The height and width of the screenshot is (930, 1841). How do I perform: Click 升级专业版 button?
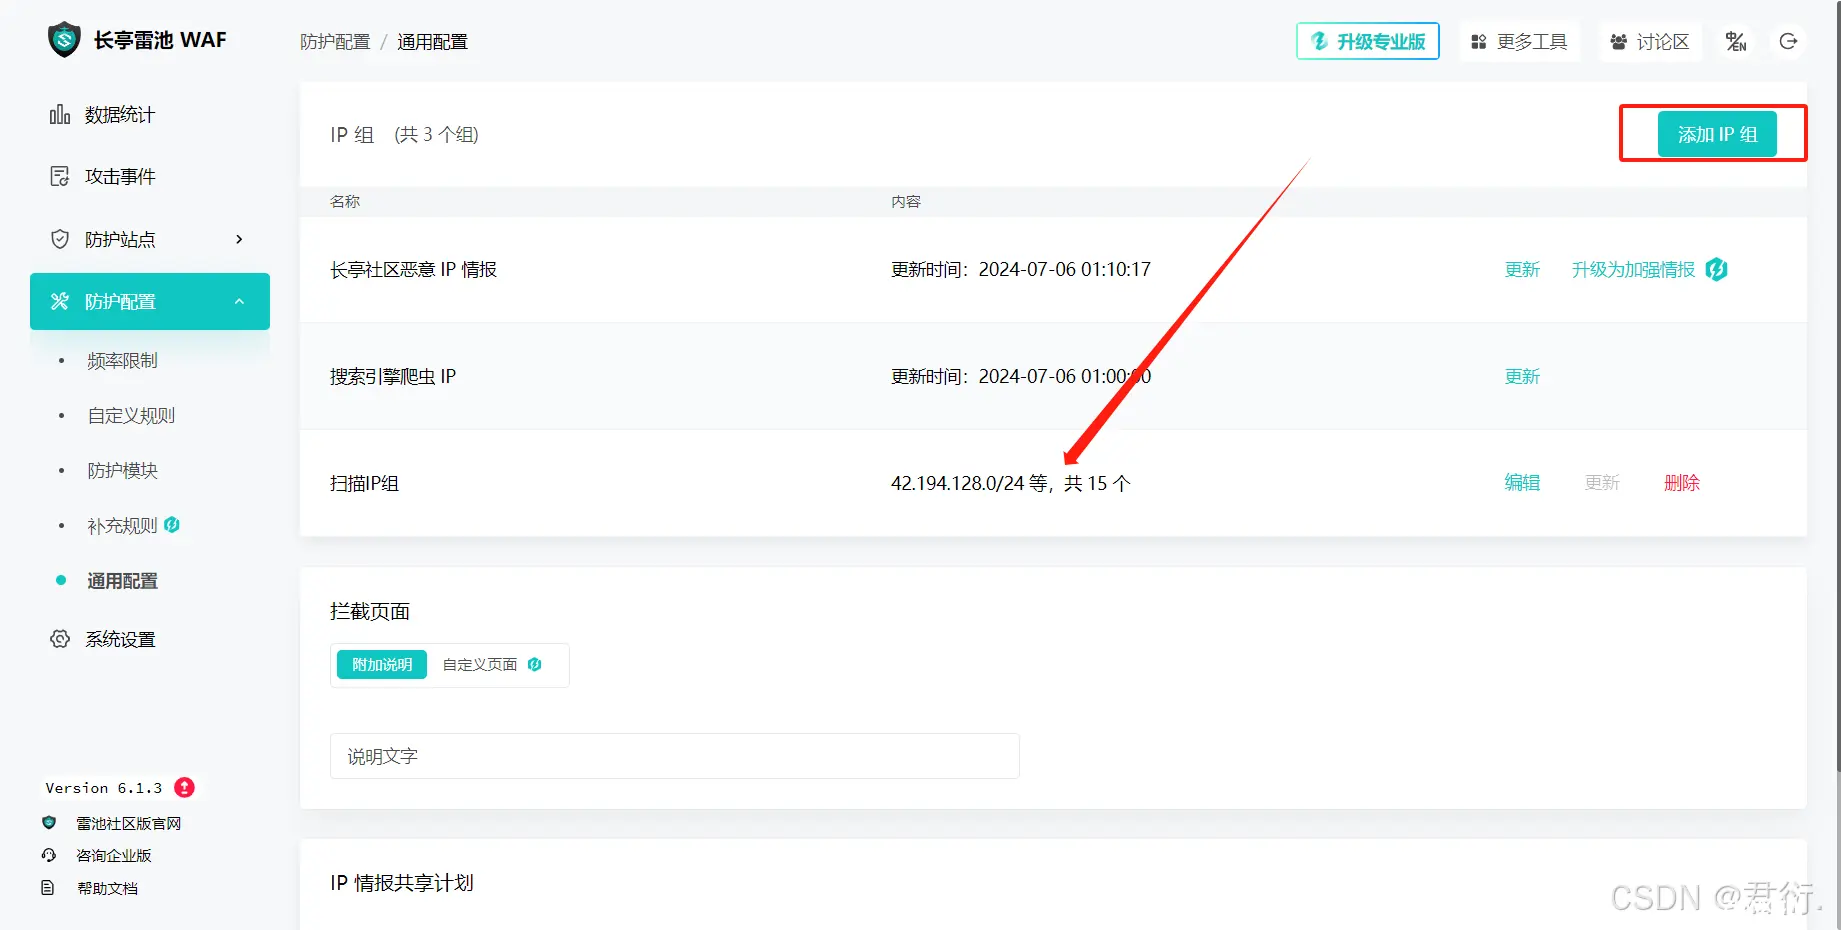pos(1368,41)
